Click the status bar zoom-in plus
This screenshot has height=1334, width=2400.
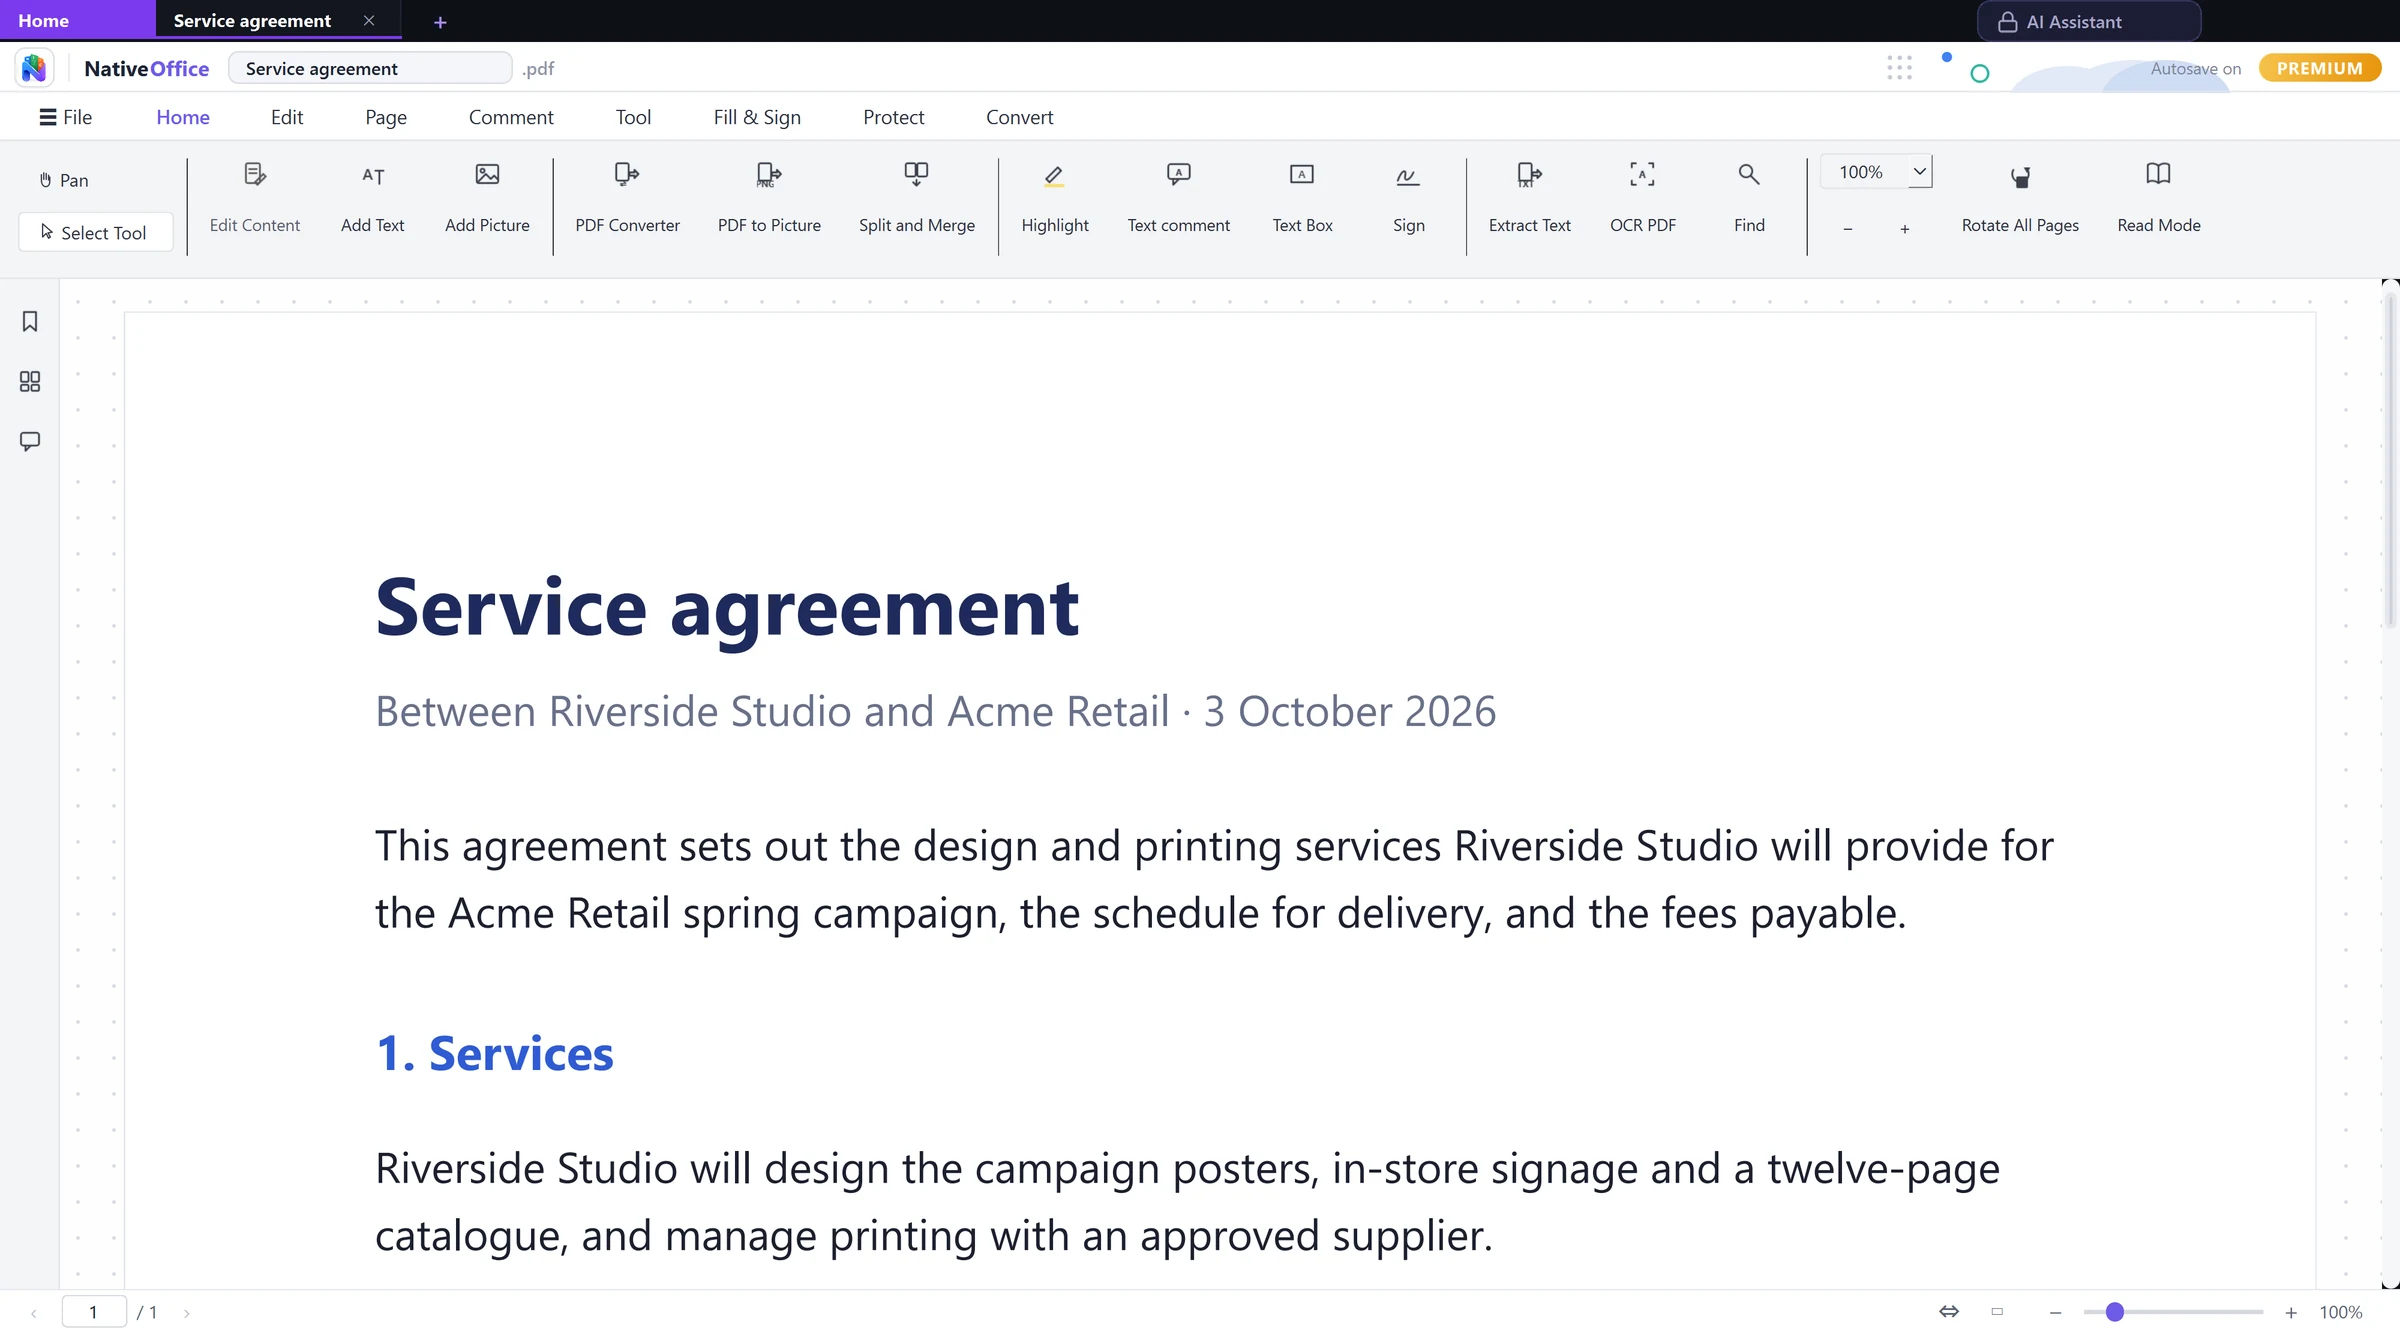(x=2291, y=1312)
